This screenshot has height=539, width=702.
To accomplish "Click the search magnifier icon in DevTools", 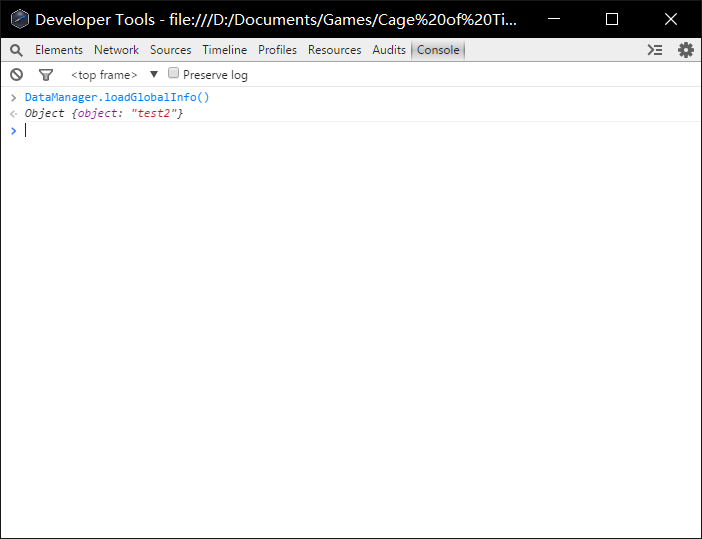I will point(17,50).
